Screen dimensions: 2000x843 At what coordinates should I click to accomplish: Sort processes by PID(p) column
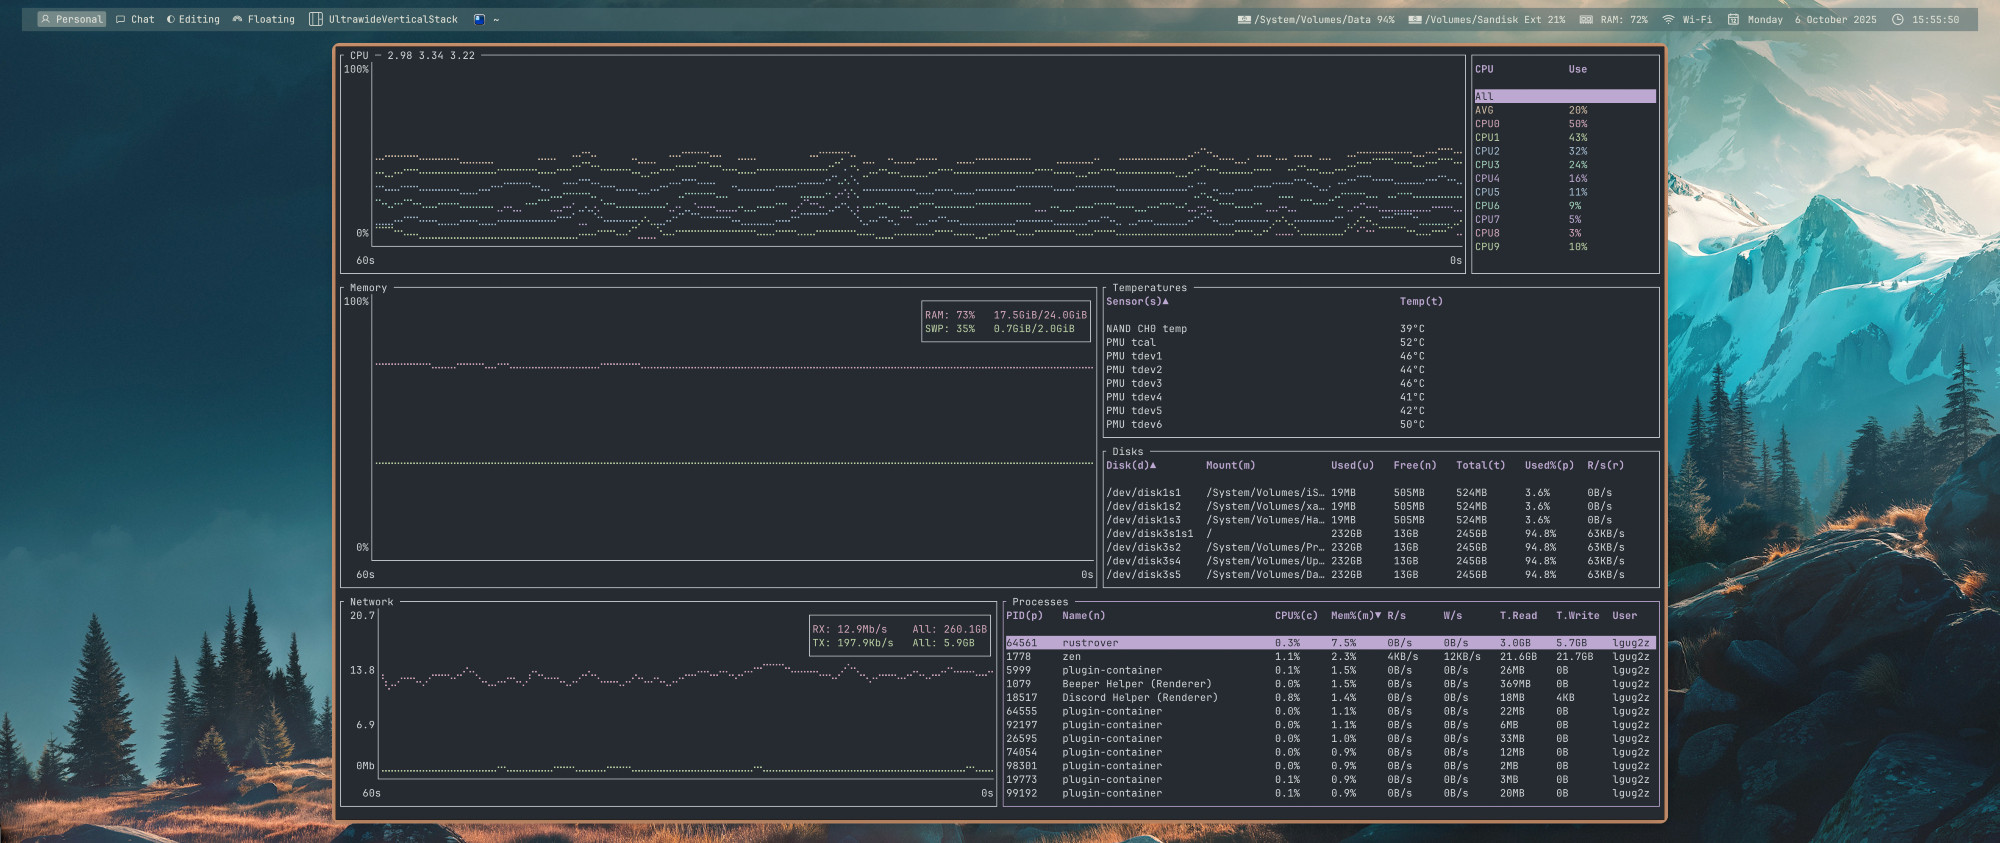pos(1024,616)
